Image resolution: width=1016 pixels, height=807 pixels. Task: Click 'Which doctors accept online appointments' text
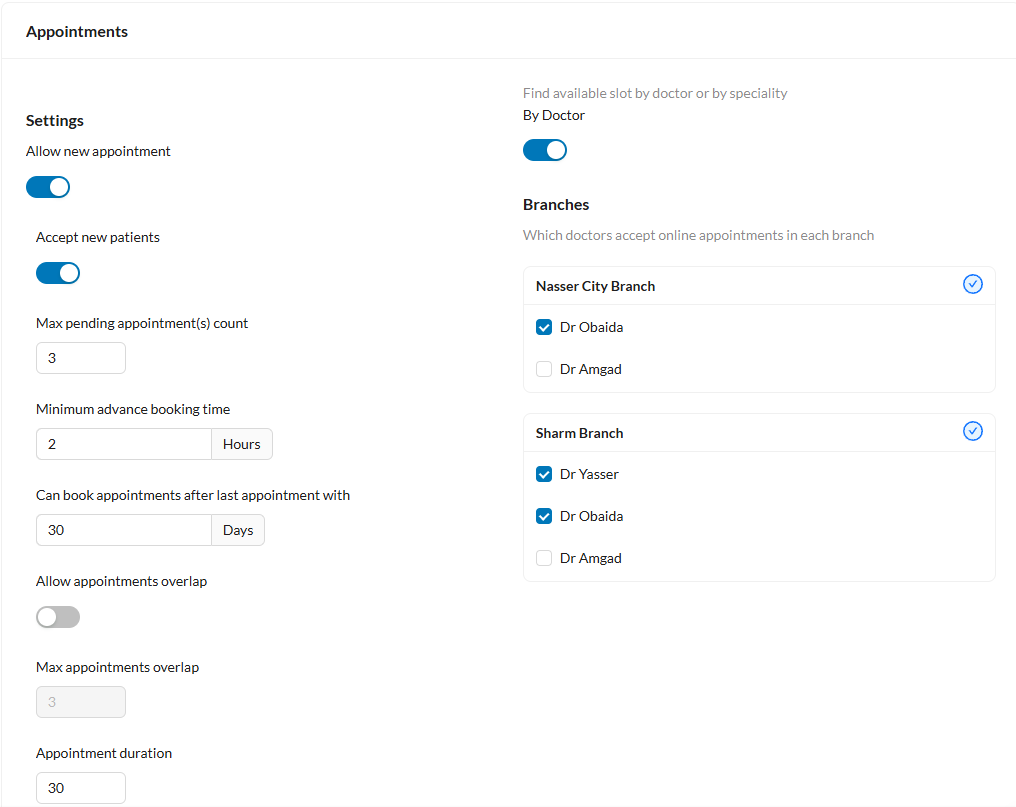[x=698, y=235]
